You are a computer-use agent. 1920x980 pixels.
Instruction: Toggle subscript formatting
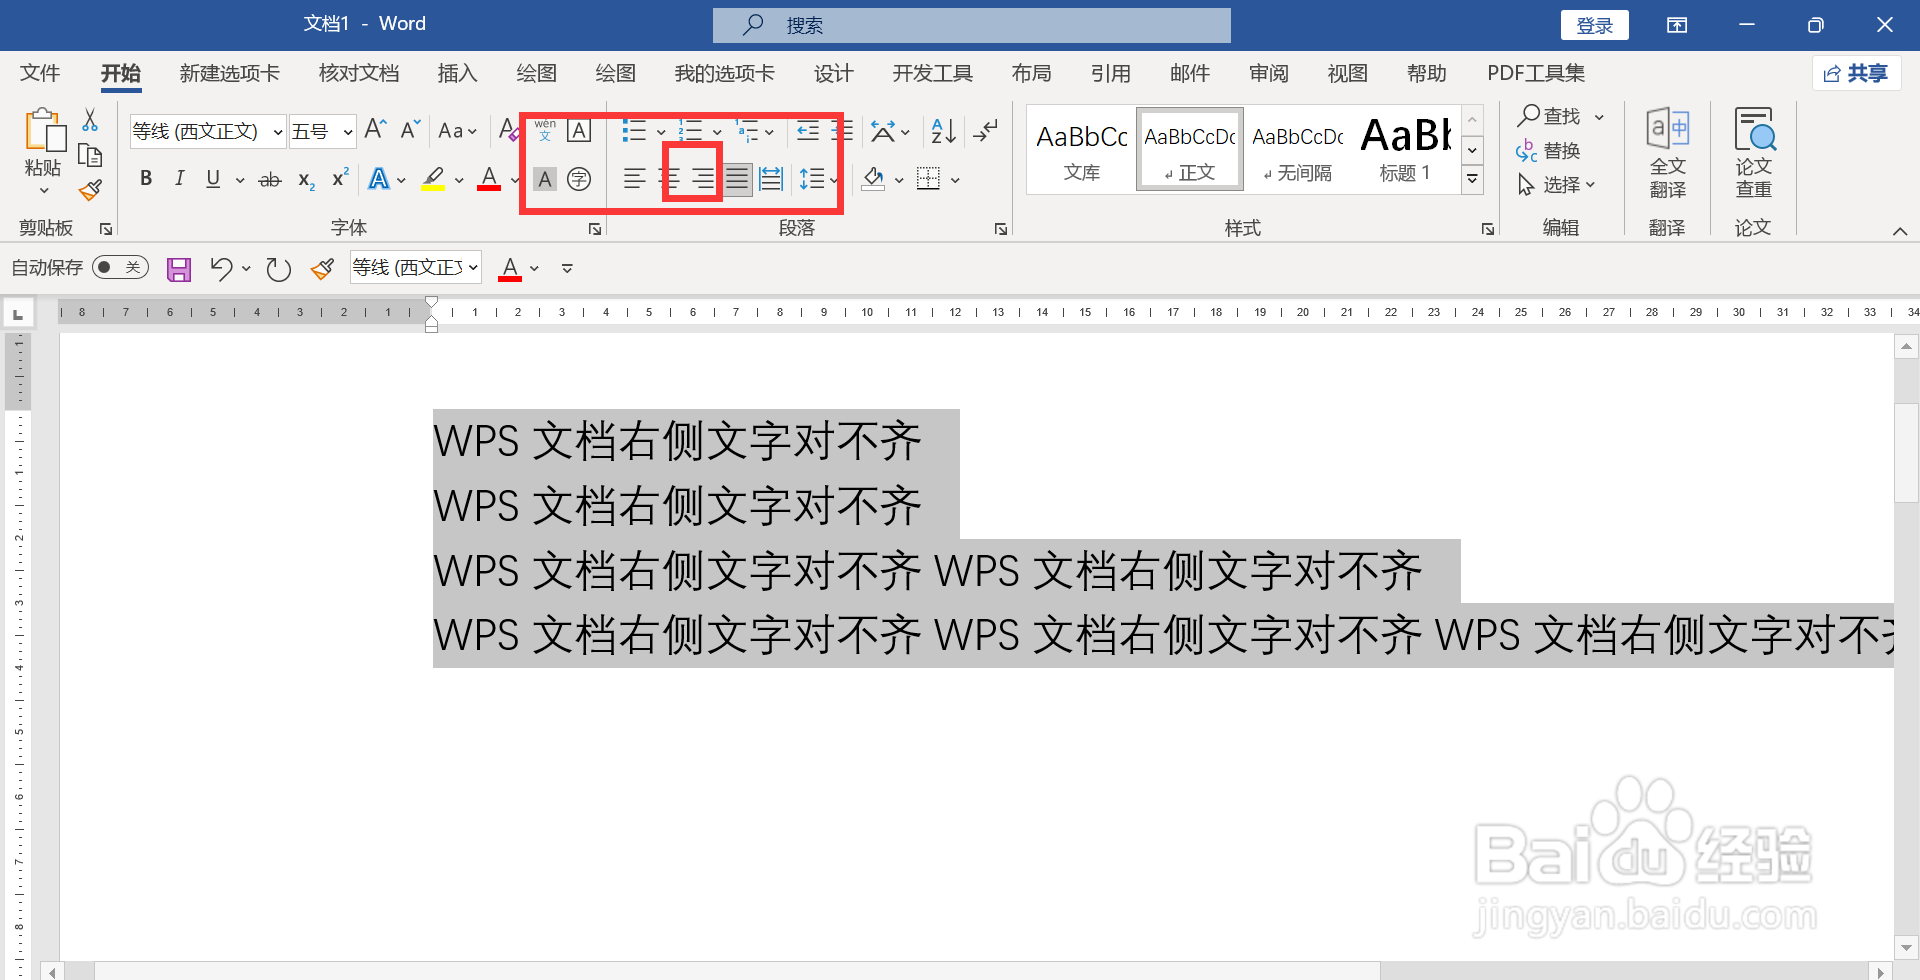point(306,180)
